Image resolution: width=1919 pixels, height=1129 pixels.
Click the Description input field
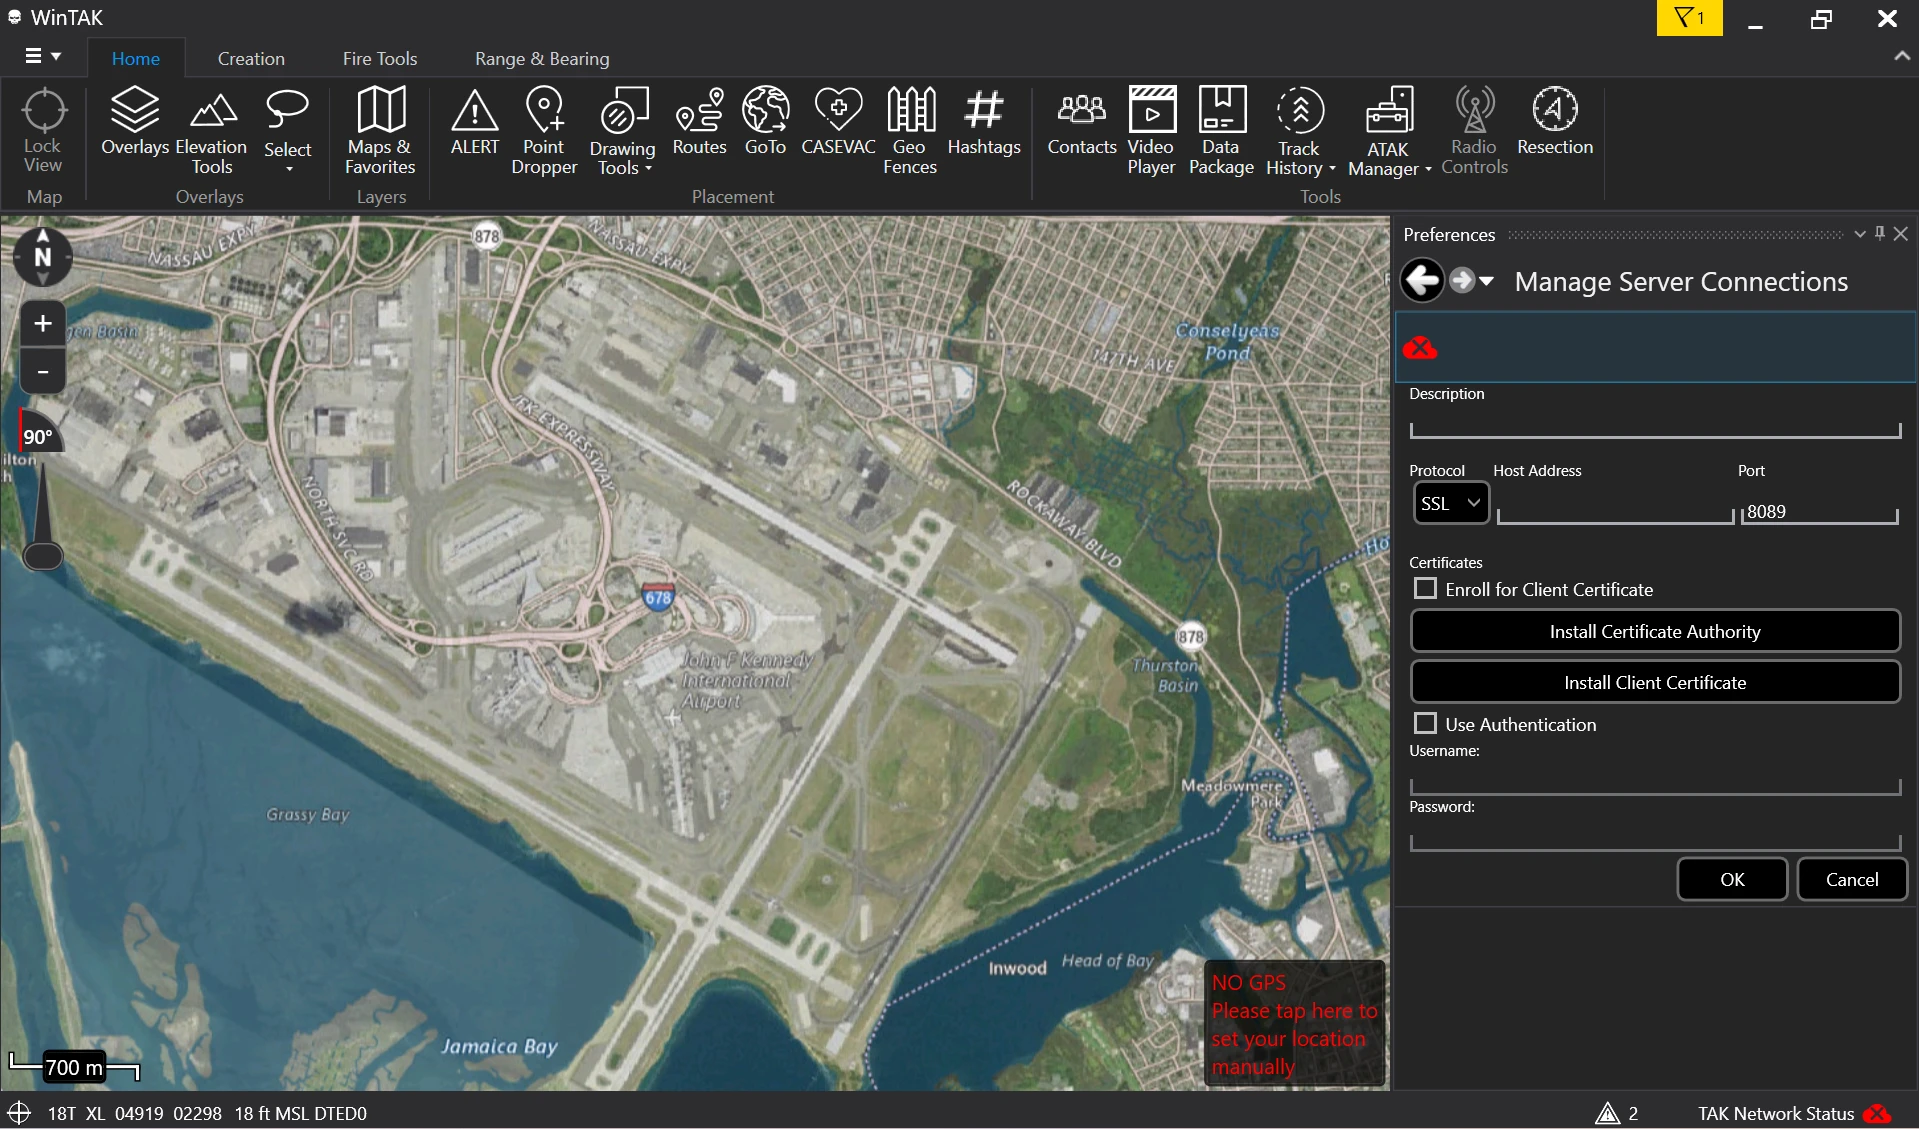tap(1655, 425)
